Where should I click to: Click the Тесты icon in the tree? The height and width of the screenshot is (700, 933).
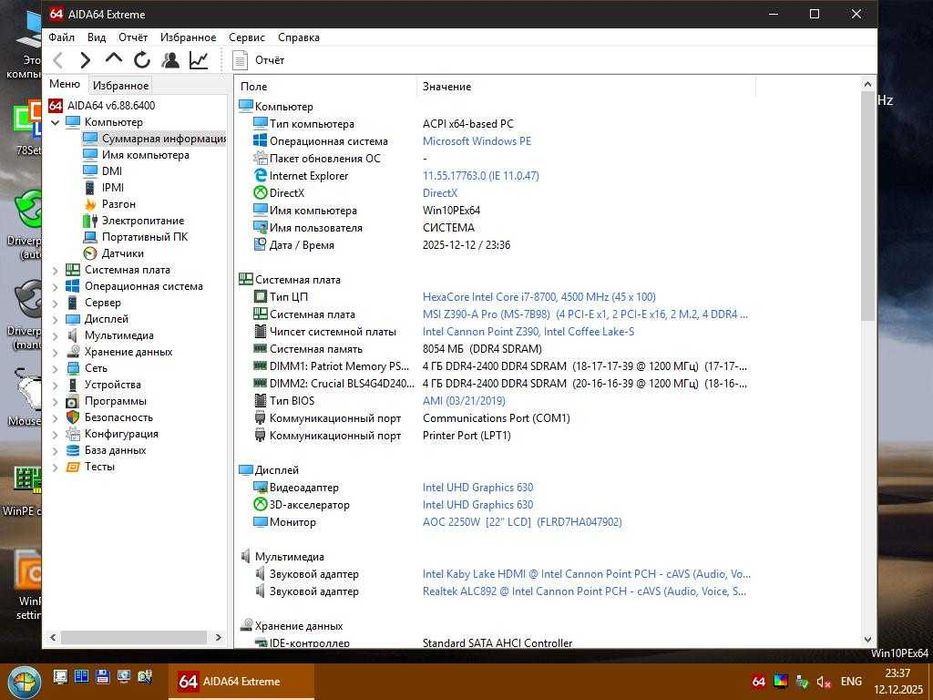click(x=73, y=467)
